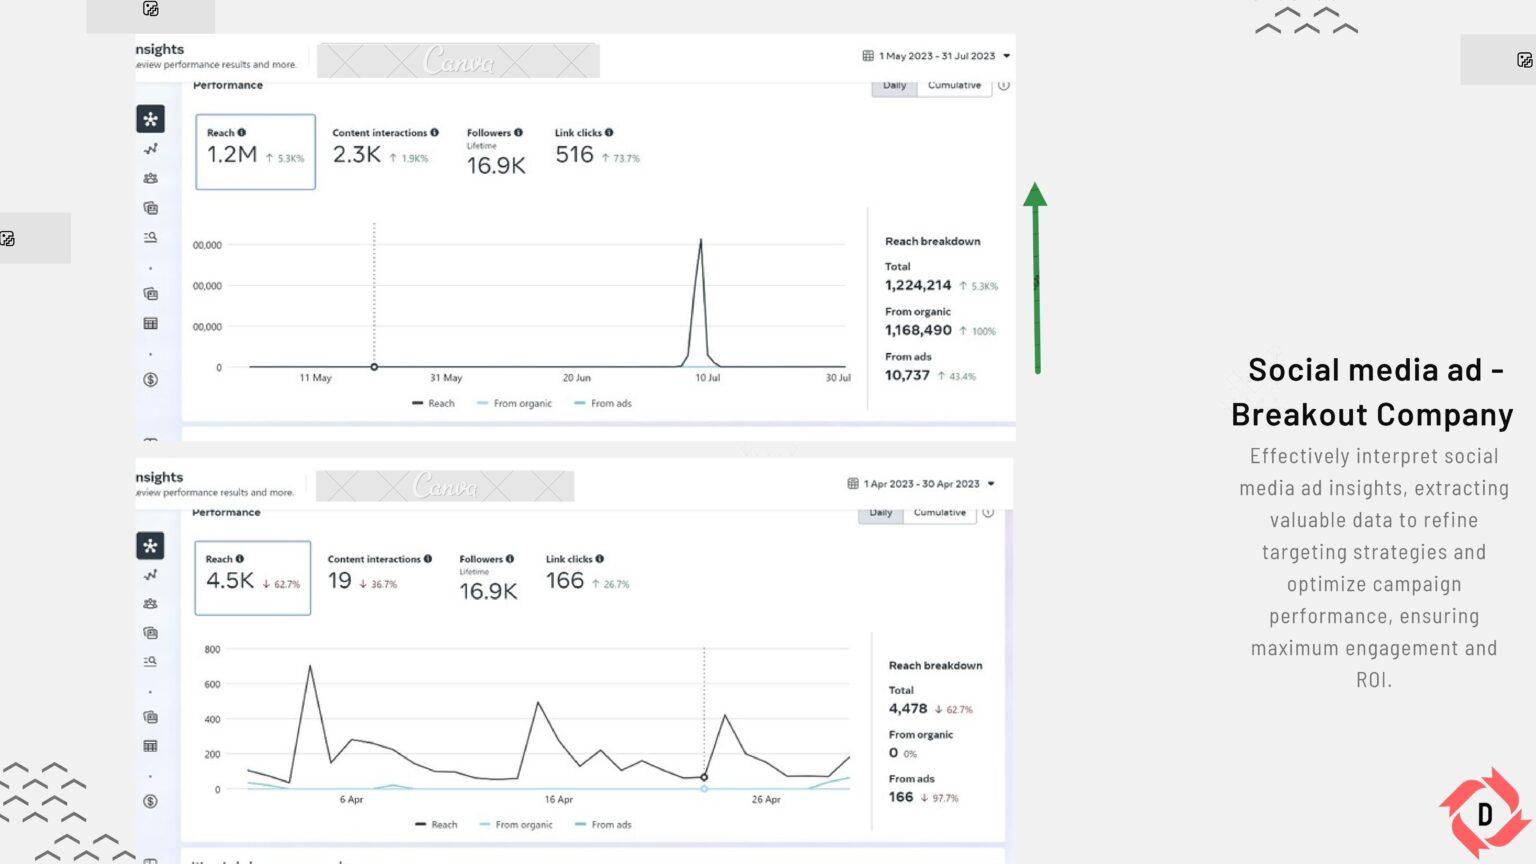Viewport: 1536px width, 864px height.
Task: Open date range 1 May 2023 - 31 Jul 2023
Action: point(936,56)
